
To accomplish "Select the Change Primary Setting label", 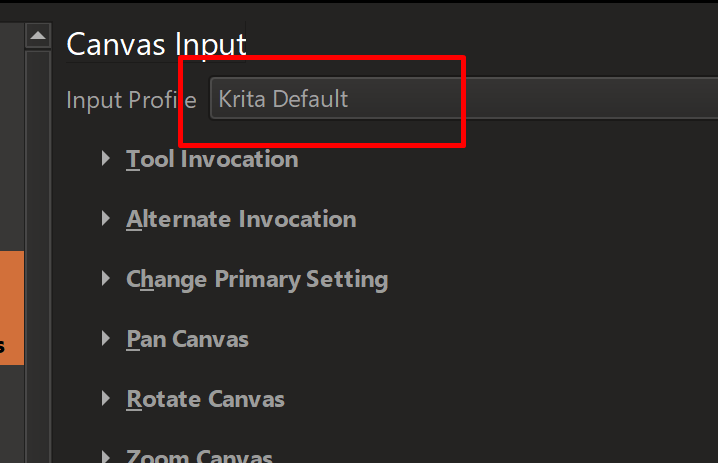I will click(257, 279).
